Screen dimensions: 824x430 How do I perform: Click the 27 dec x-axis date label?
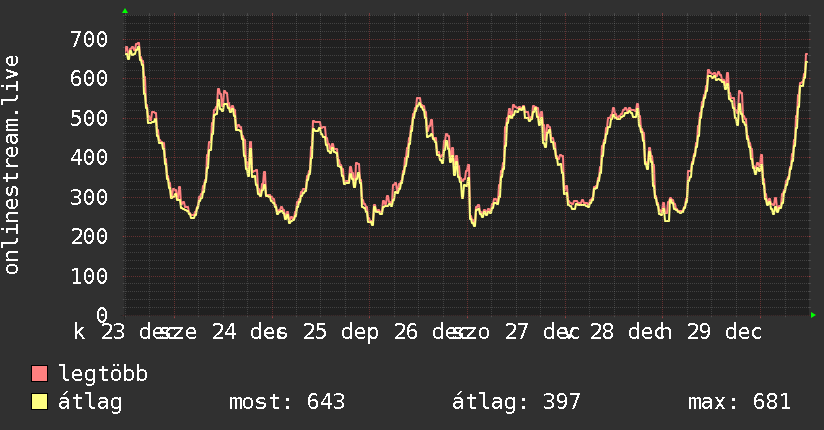click(x=542, y=332)
